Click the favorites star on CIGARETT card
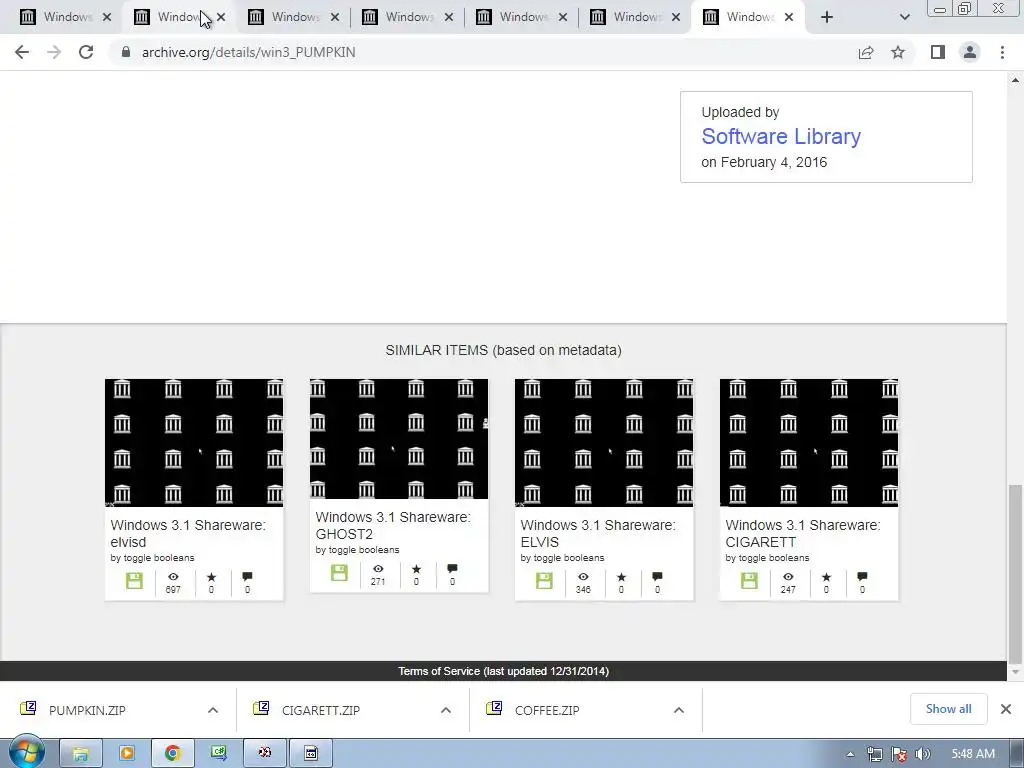The height and width of the screenshot is (768, 1024). 826,577
